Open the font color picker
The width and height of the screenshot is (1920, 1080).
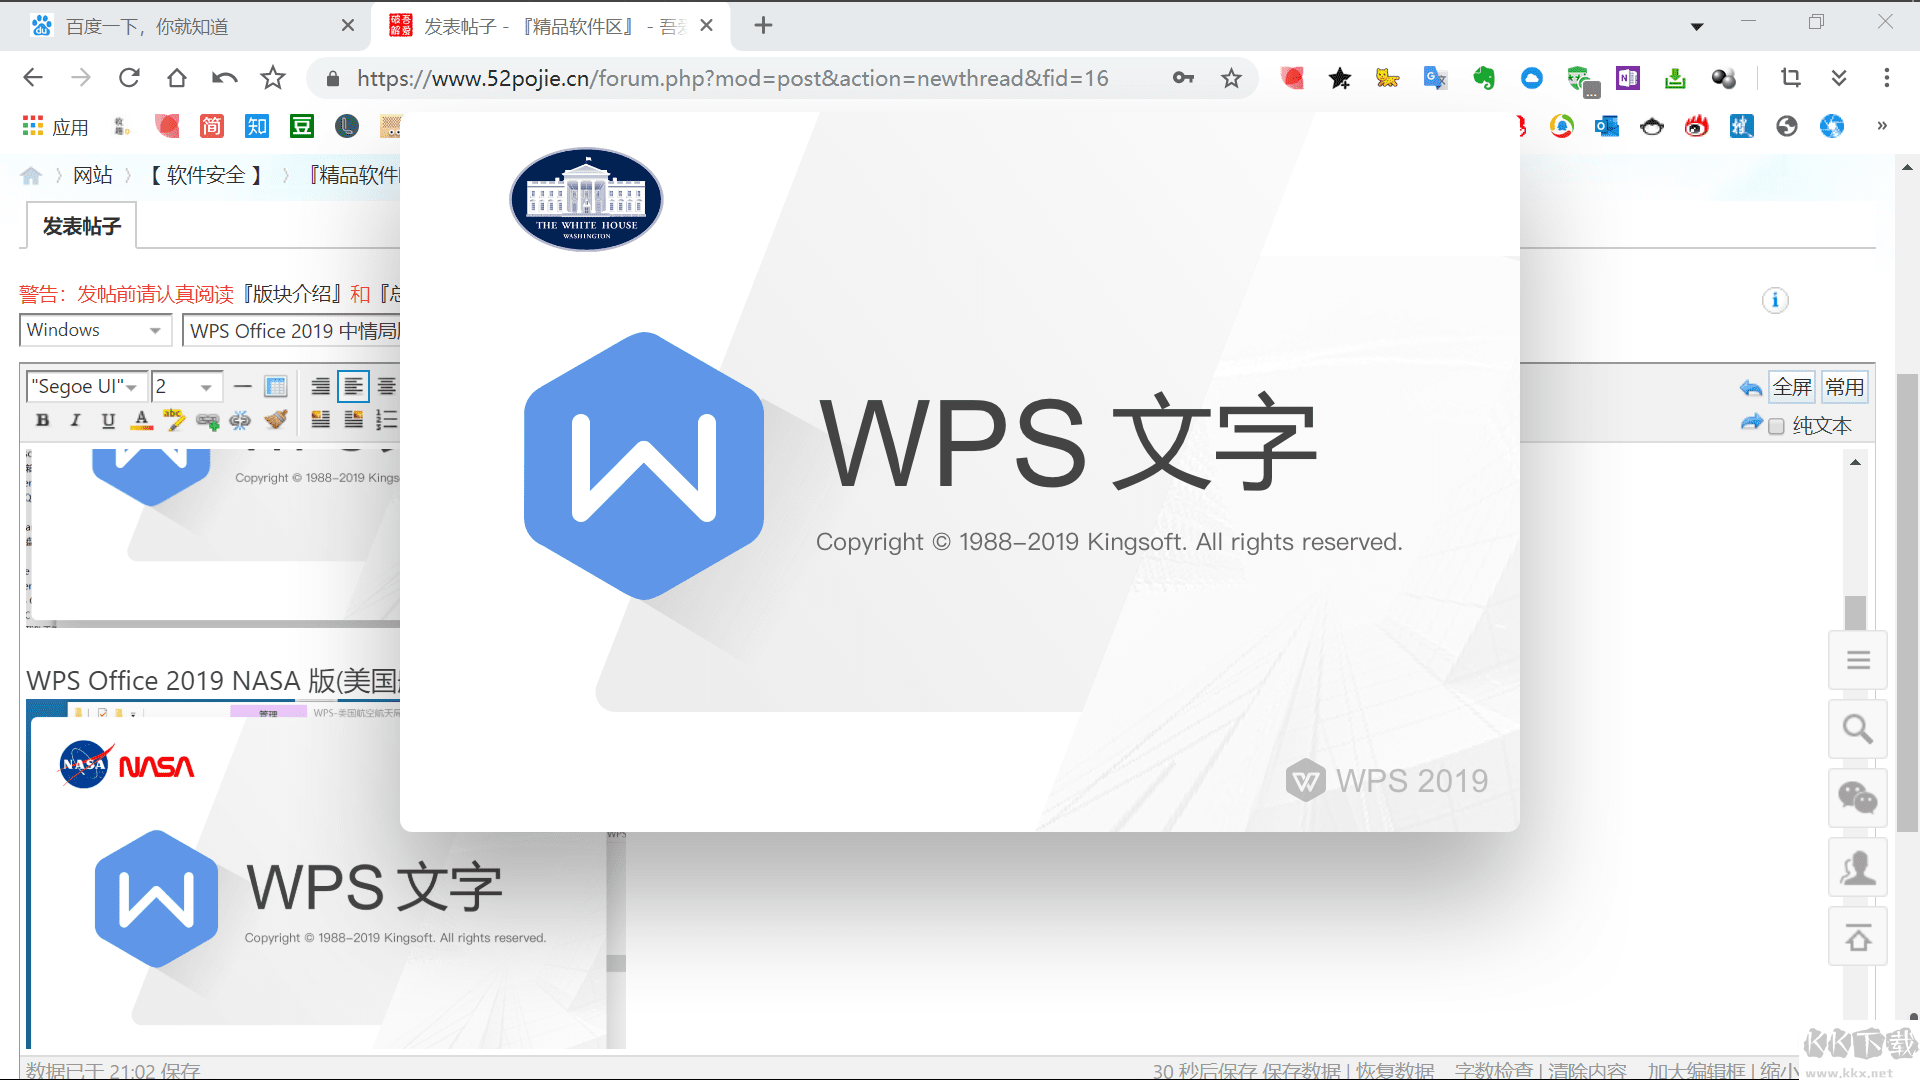tap(141, 420)
